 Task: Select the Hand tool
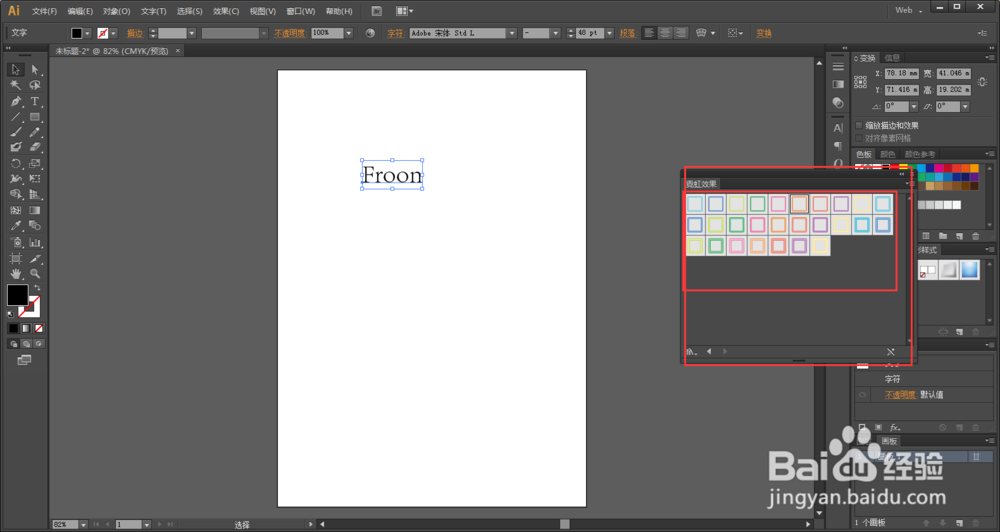pyautogui.click(x=16, y=274)
